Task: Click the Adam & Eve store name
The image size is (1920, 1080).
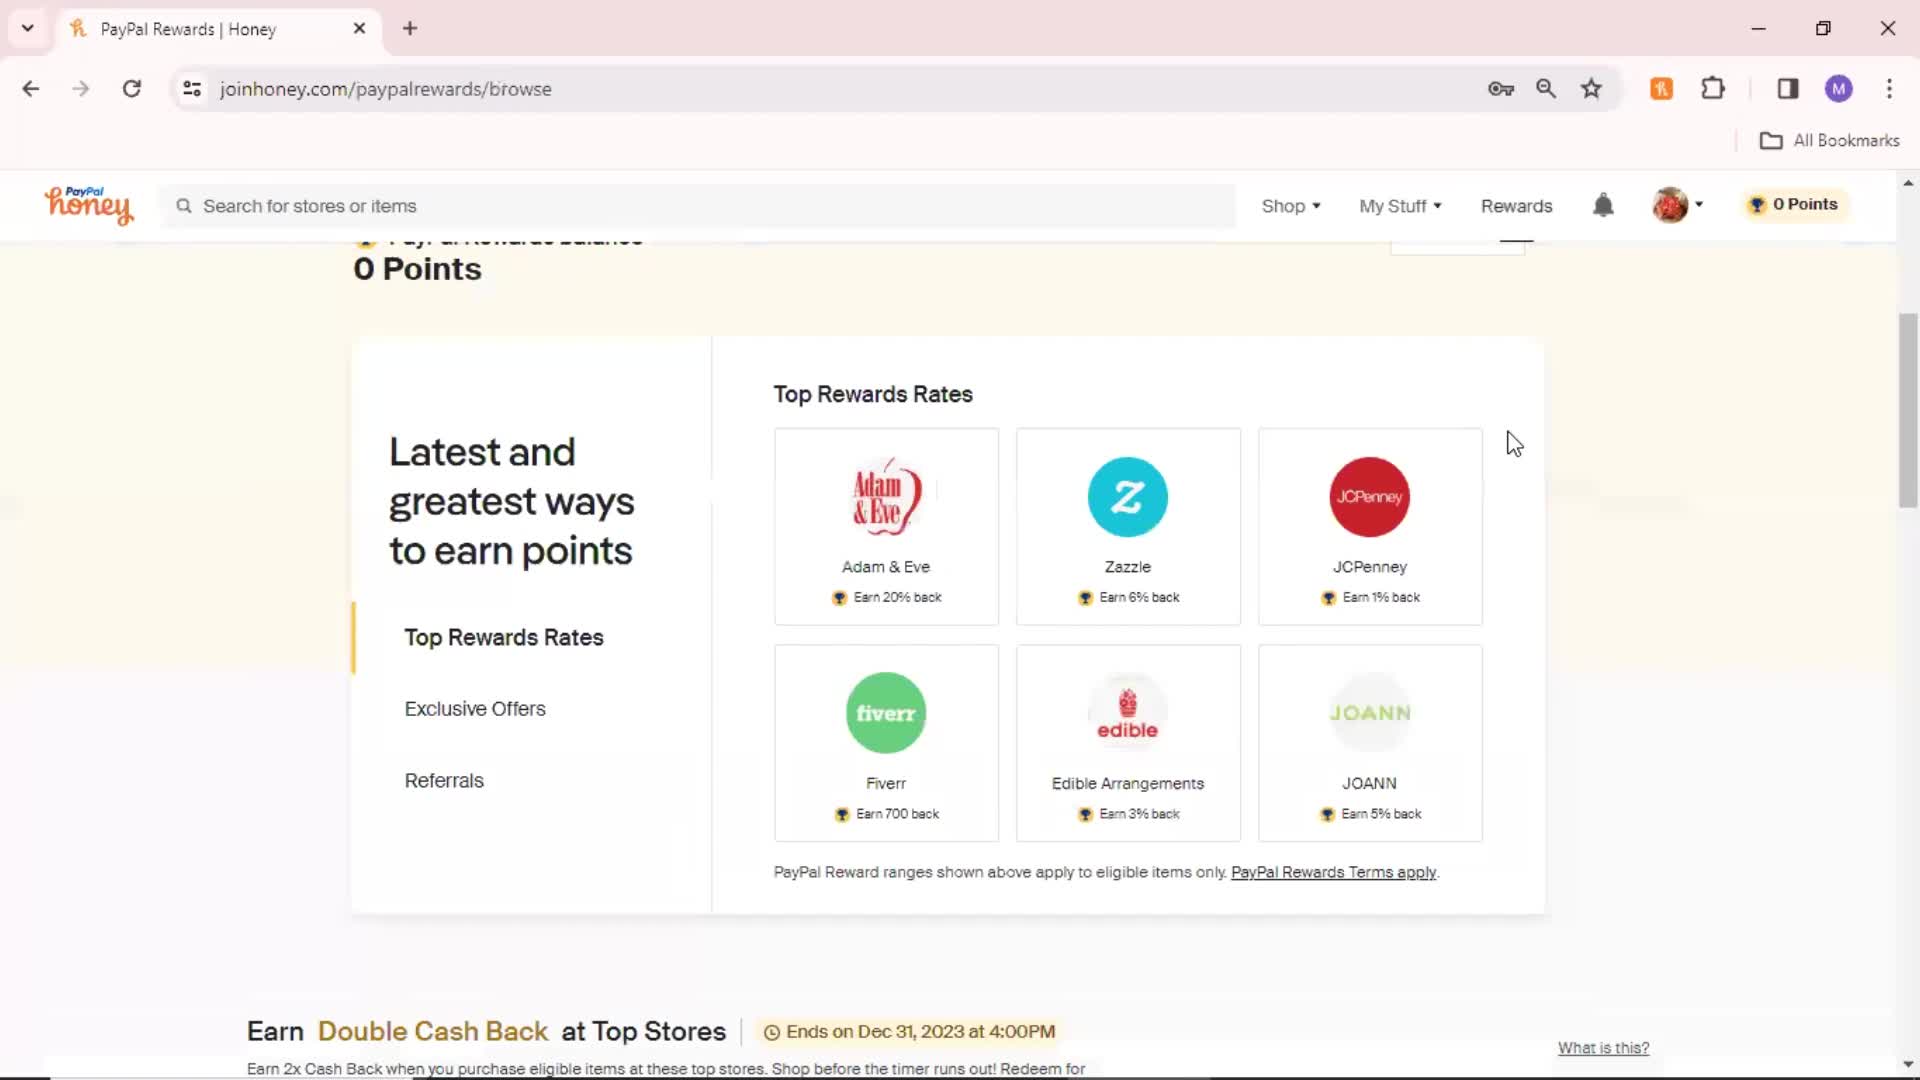Action: click(x=886, y=567)
